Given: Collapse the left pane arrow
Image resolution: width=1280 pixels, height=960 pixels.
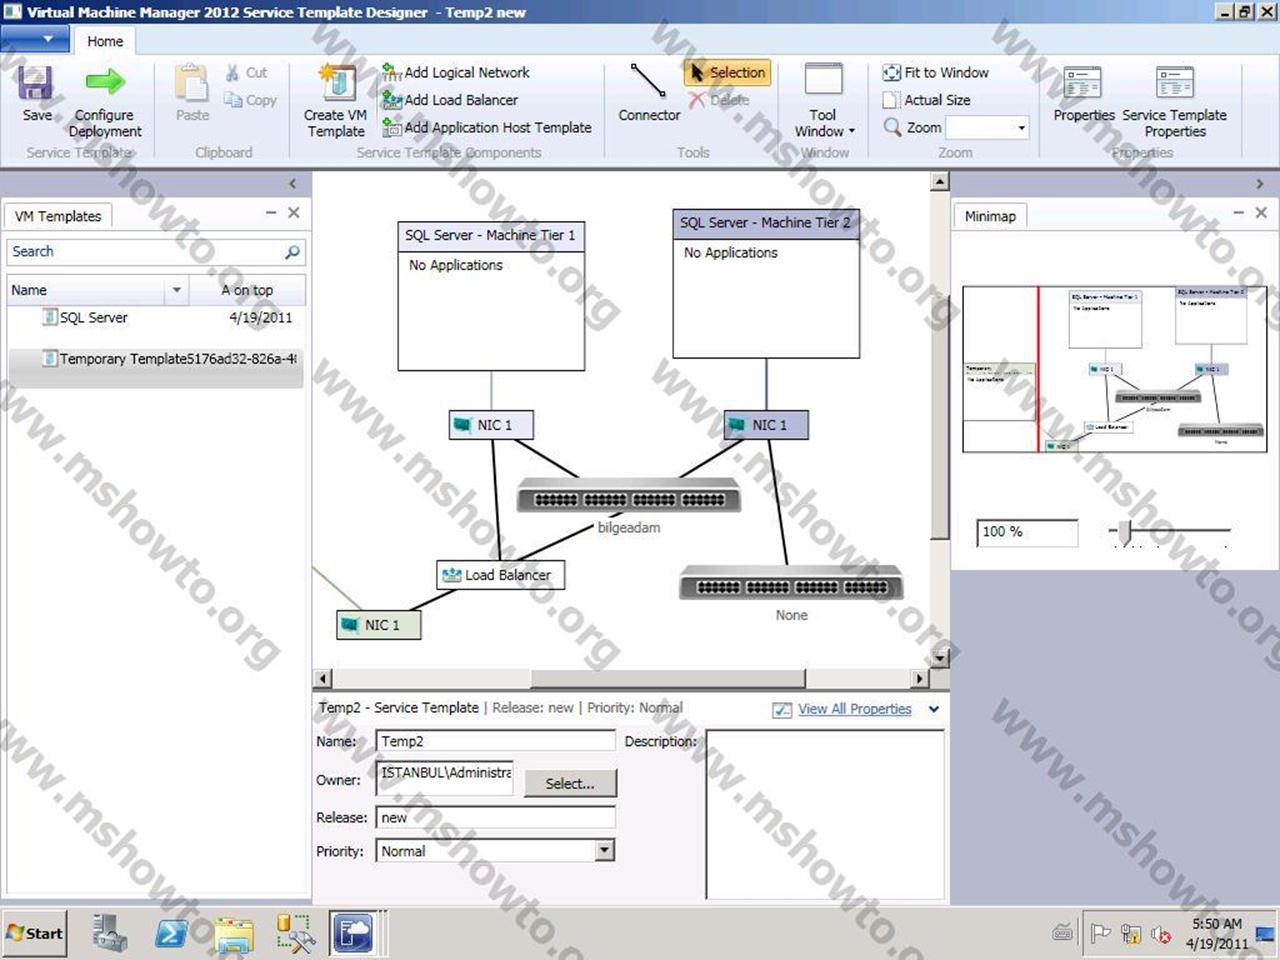Looking at the screenshot, I should [292, 184].
